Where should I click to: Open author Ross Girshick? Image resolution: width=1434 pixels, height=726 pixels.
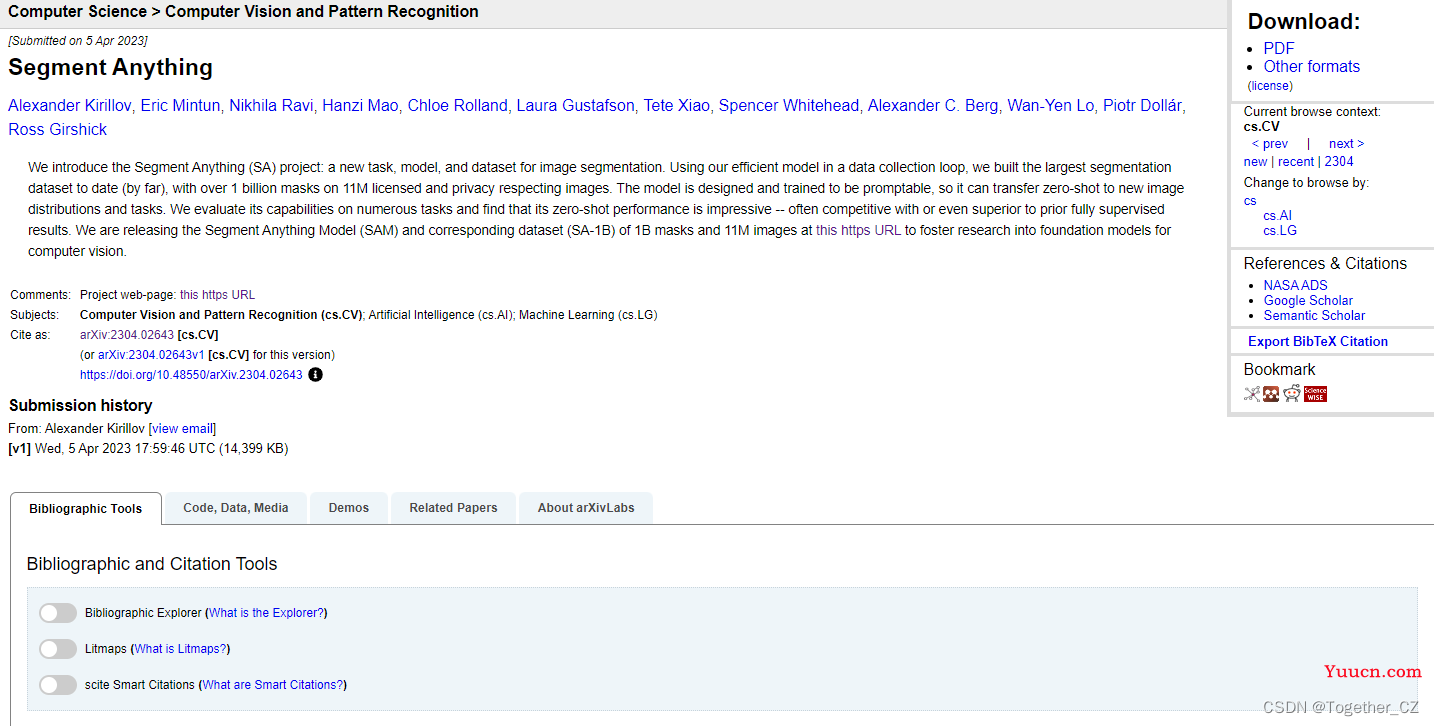coord(57,130)
